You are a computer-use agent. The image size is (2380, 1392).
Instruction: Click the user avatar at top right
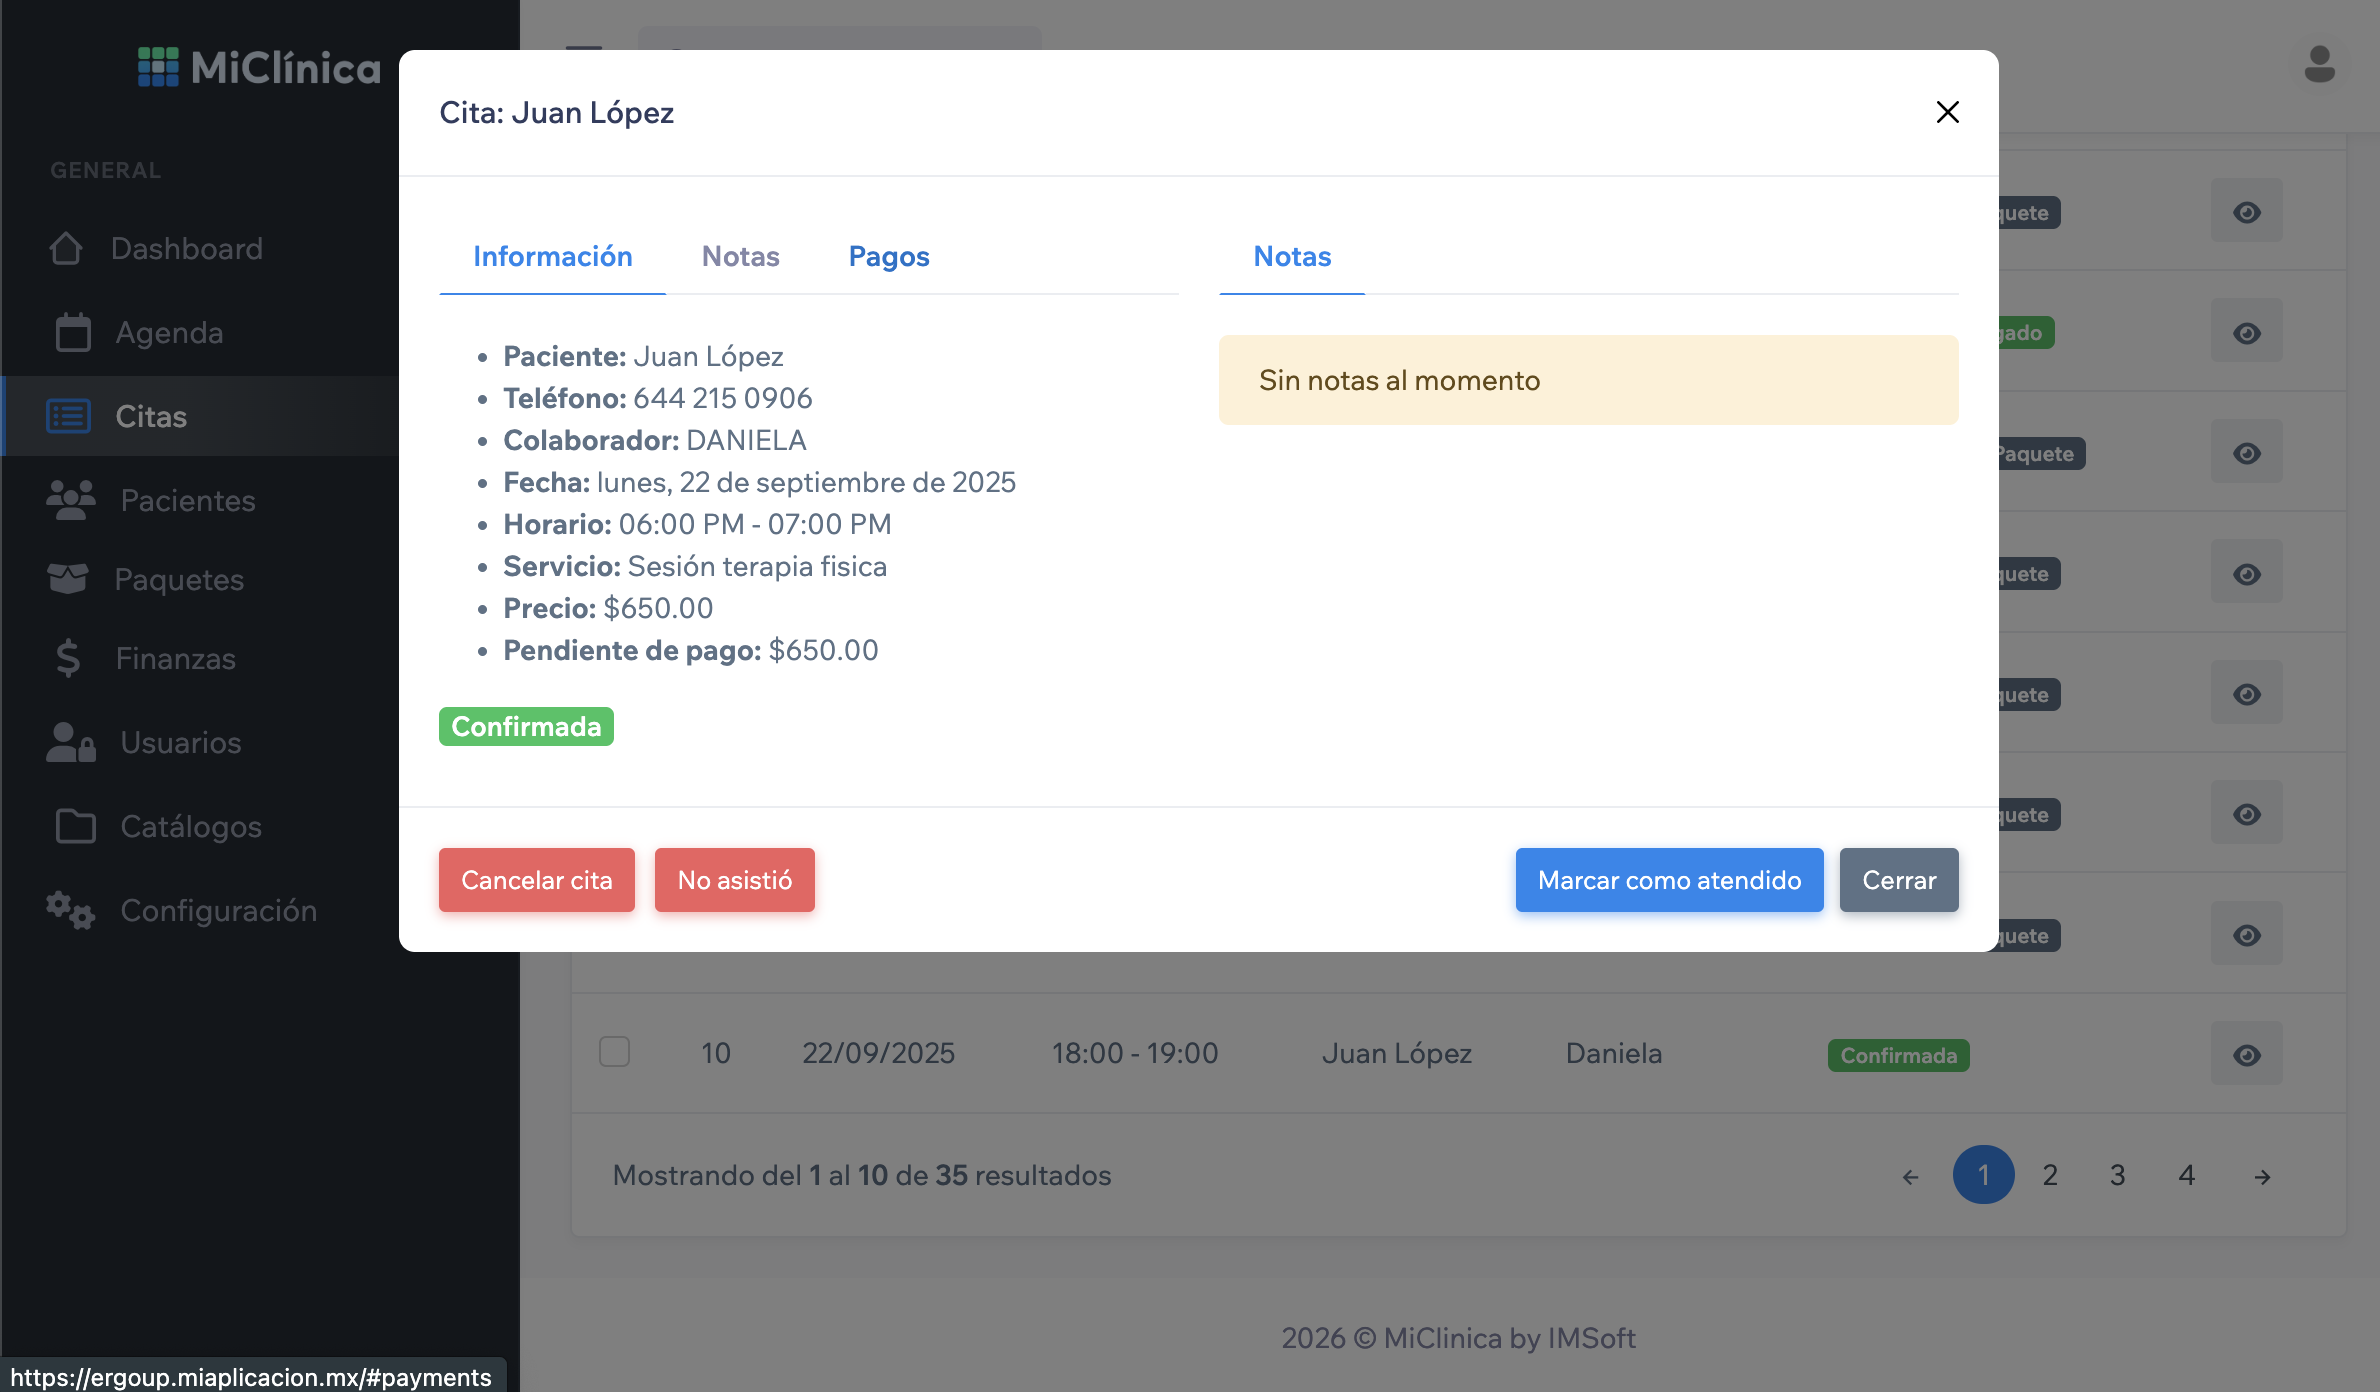point(2319,65)
